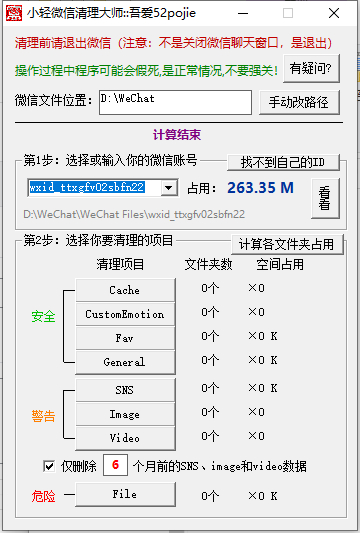Clean the Cache item

coord(125,290)
